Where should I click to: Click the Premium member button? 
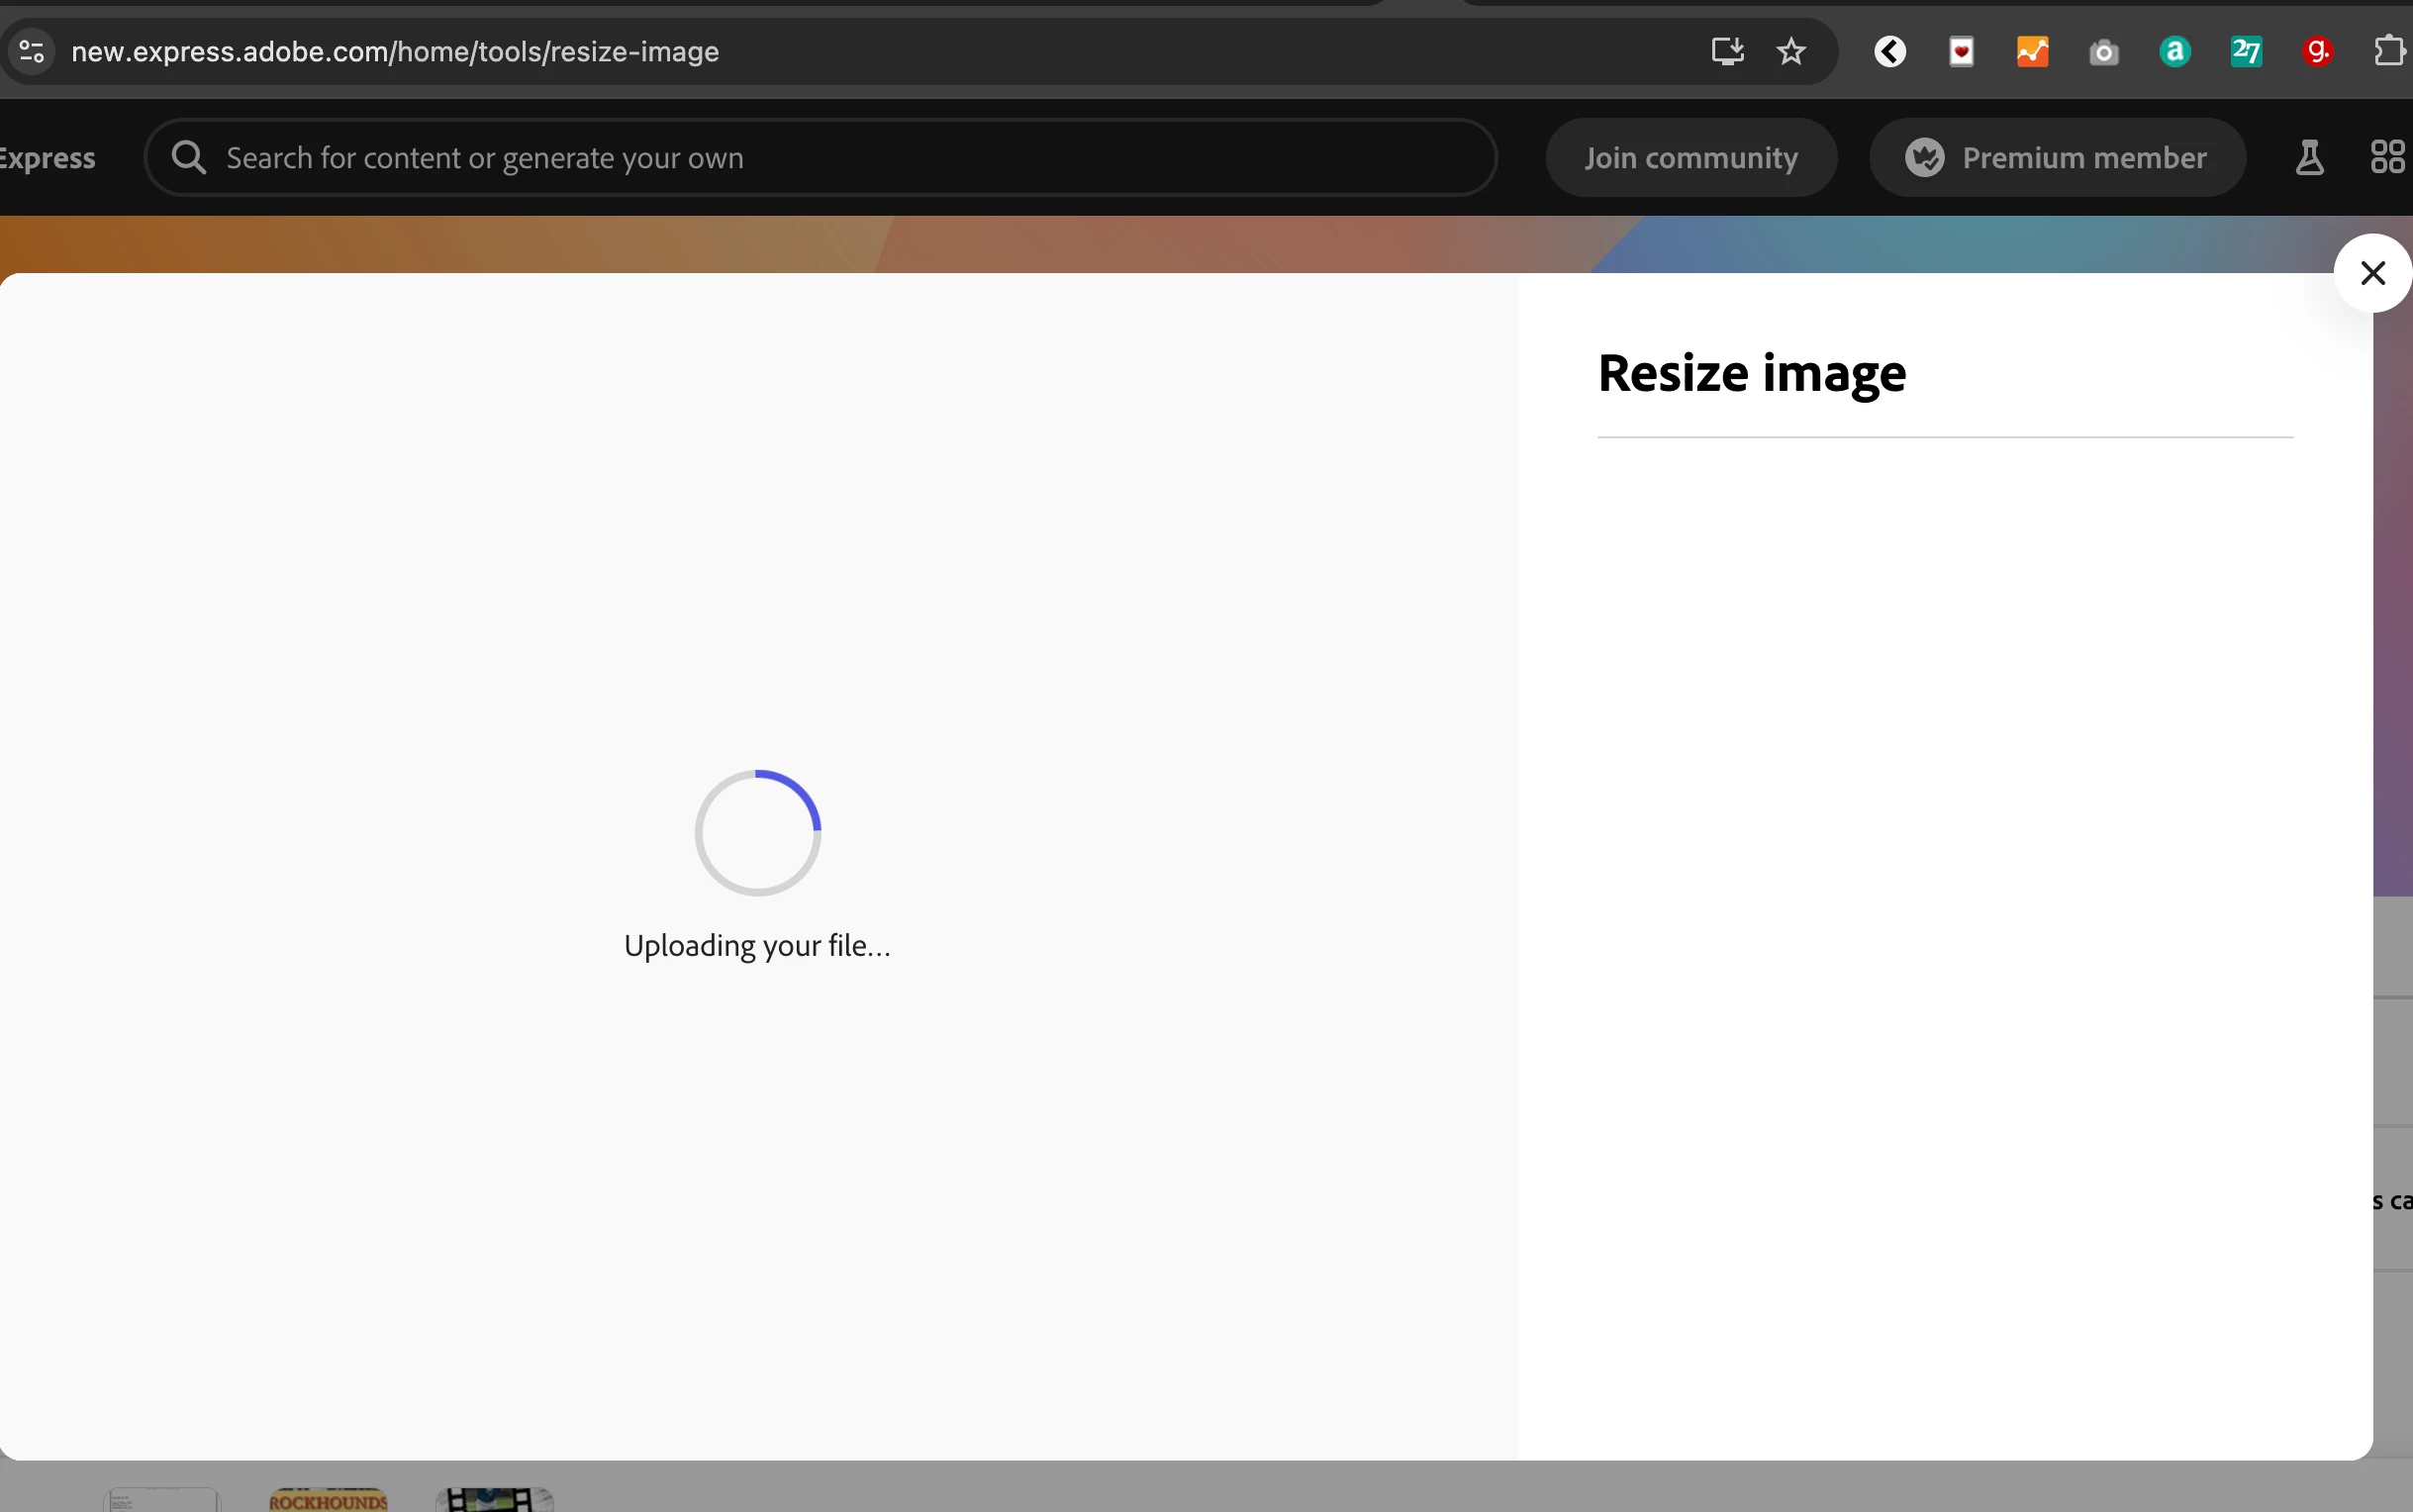pos(2056,158)
